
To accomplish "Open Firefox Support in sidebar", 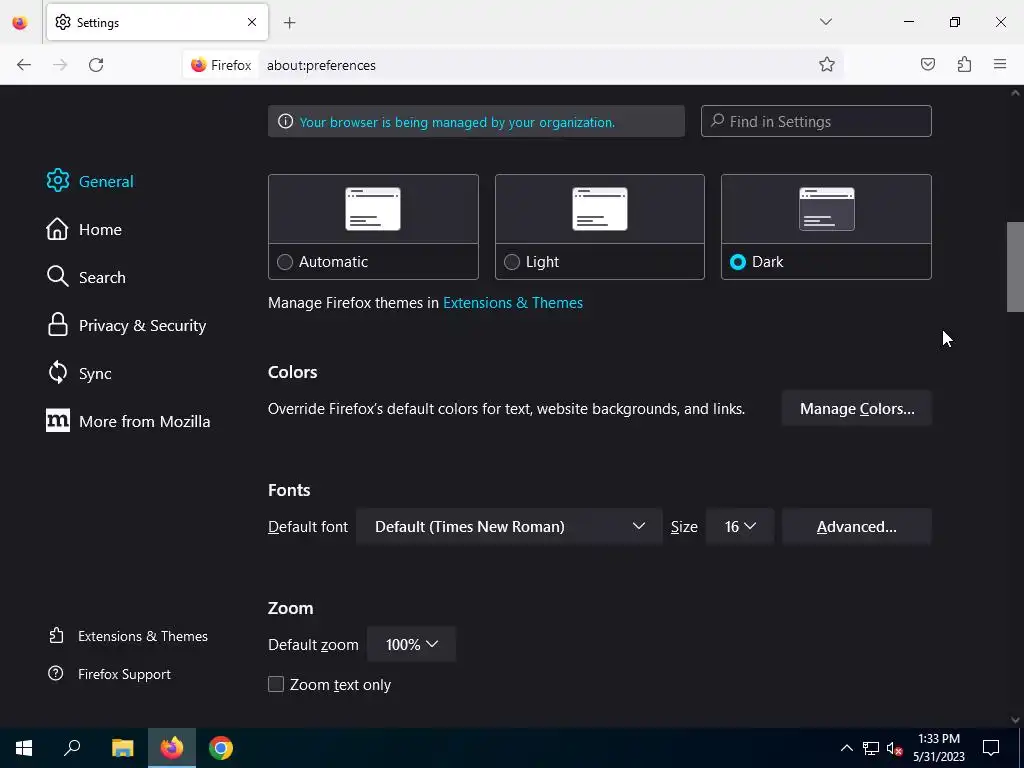I will (109, 674).
